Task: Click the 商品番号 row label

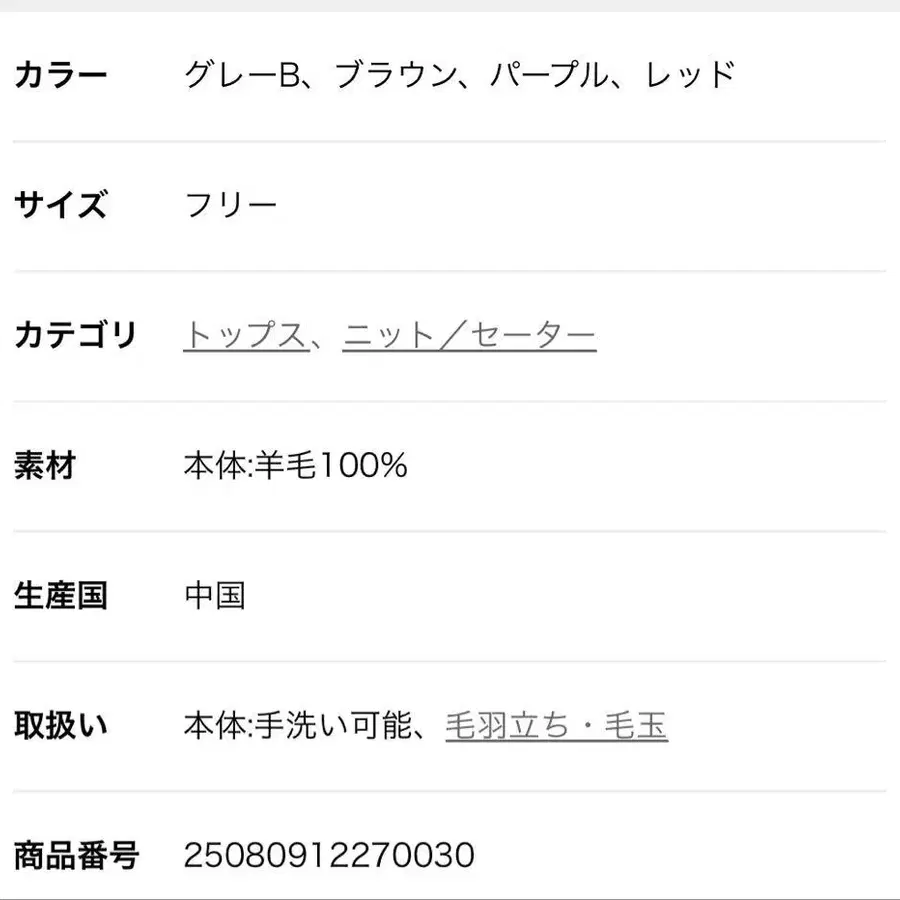Action: tap(76, 856)
